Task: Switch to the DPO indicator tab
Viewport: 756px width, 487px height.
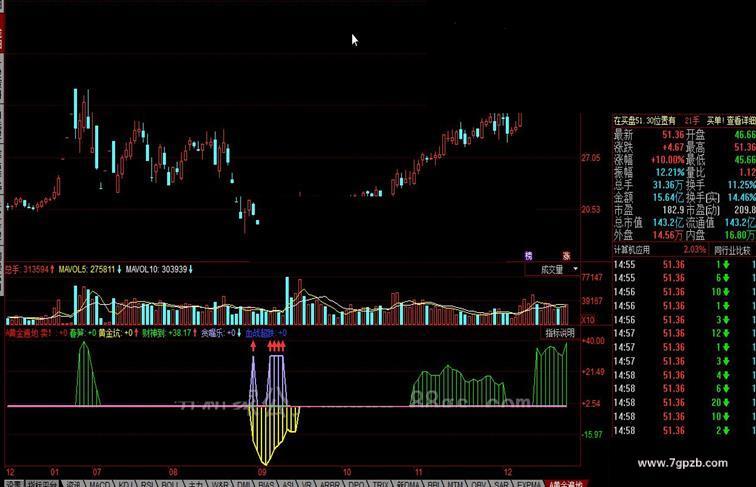Action: [x=356, y=484]
